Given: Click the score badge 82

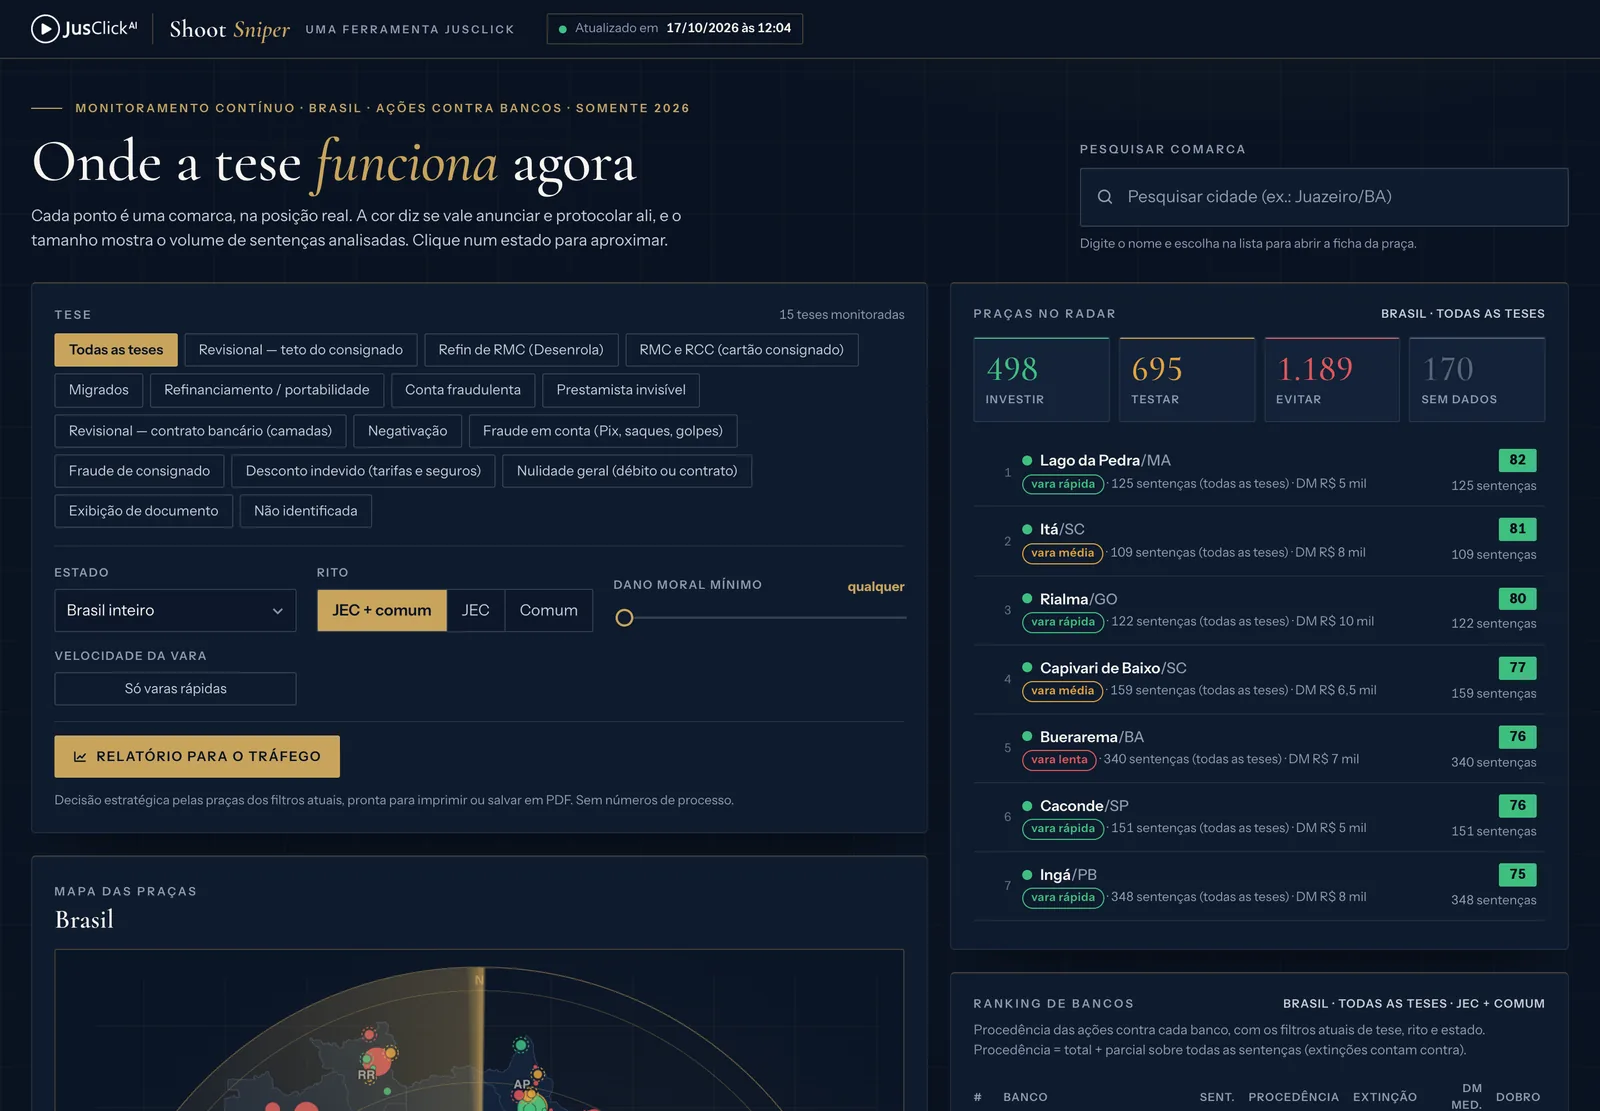Looking at the screenshot, I should [x=1517, y=460].
